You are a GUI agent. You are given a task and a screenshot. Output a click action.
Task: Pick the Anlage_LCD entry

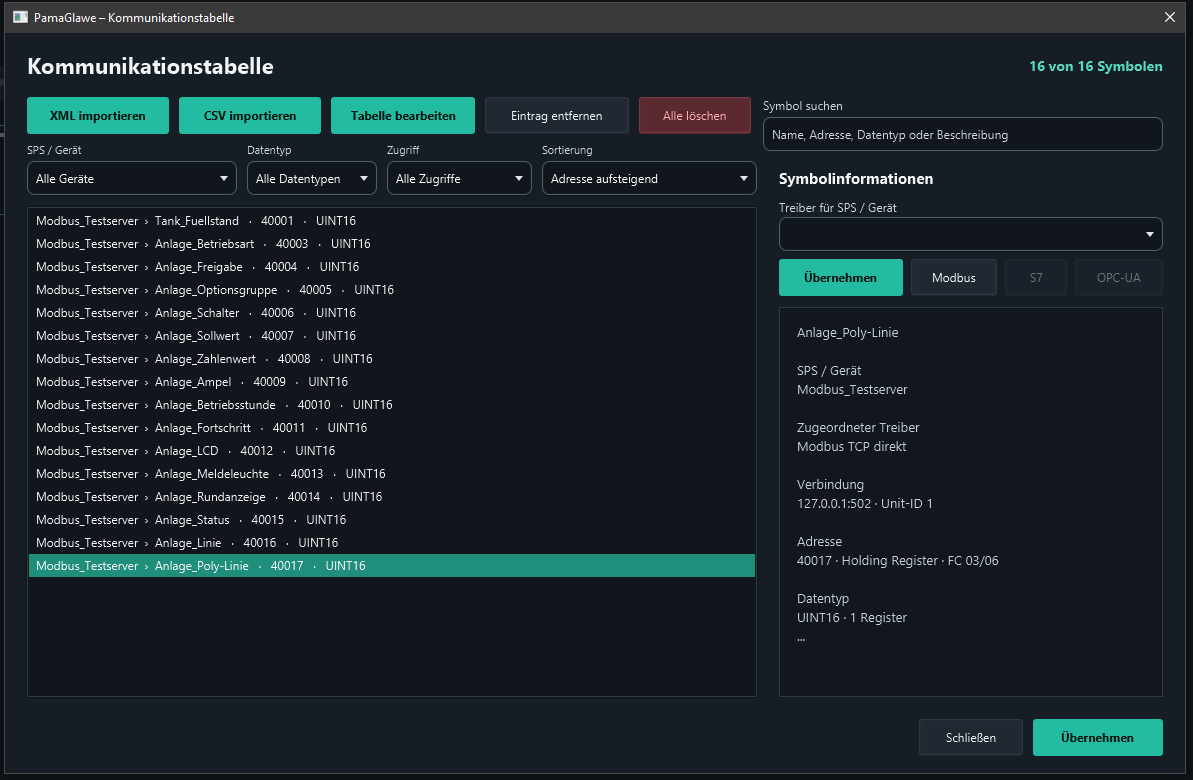(392, 450)
